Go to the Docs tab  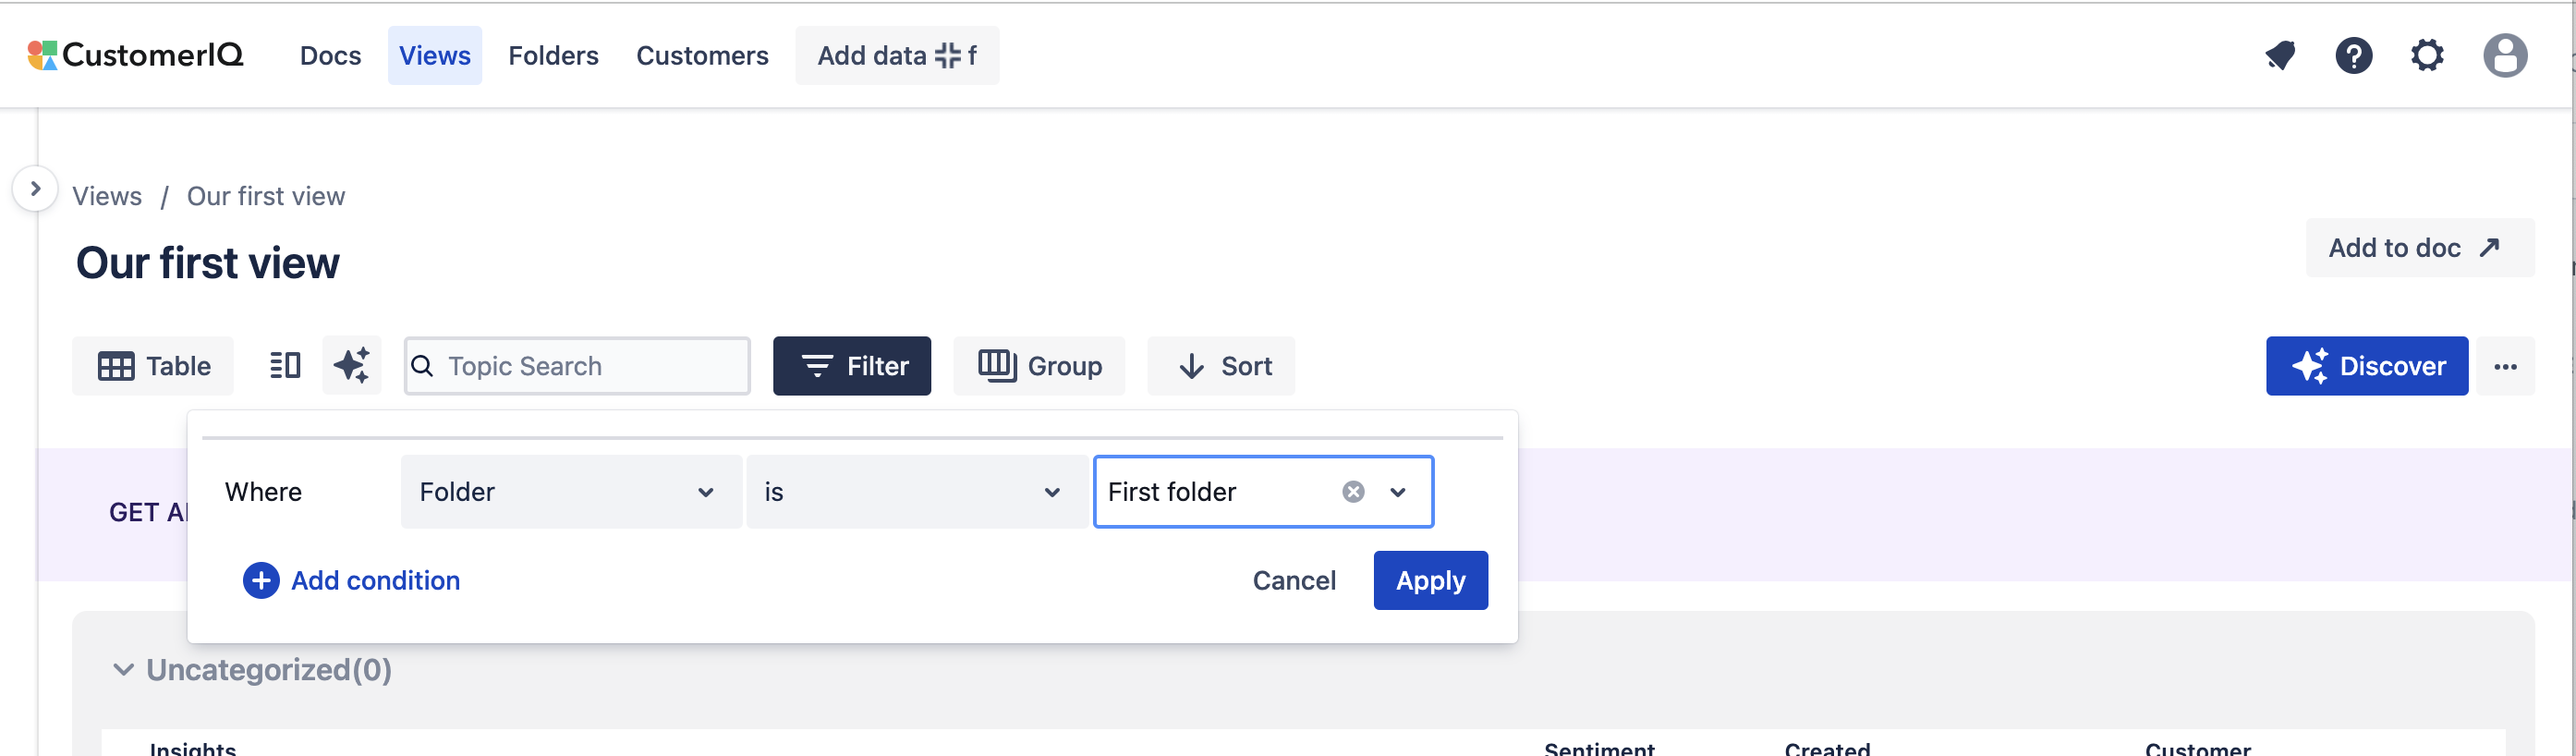click(x=330, y=55)
